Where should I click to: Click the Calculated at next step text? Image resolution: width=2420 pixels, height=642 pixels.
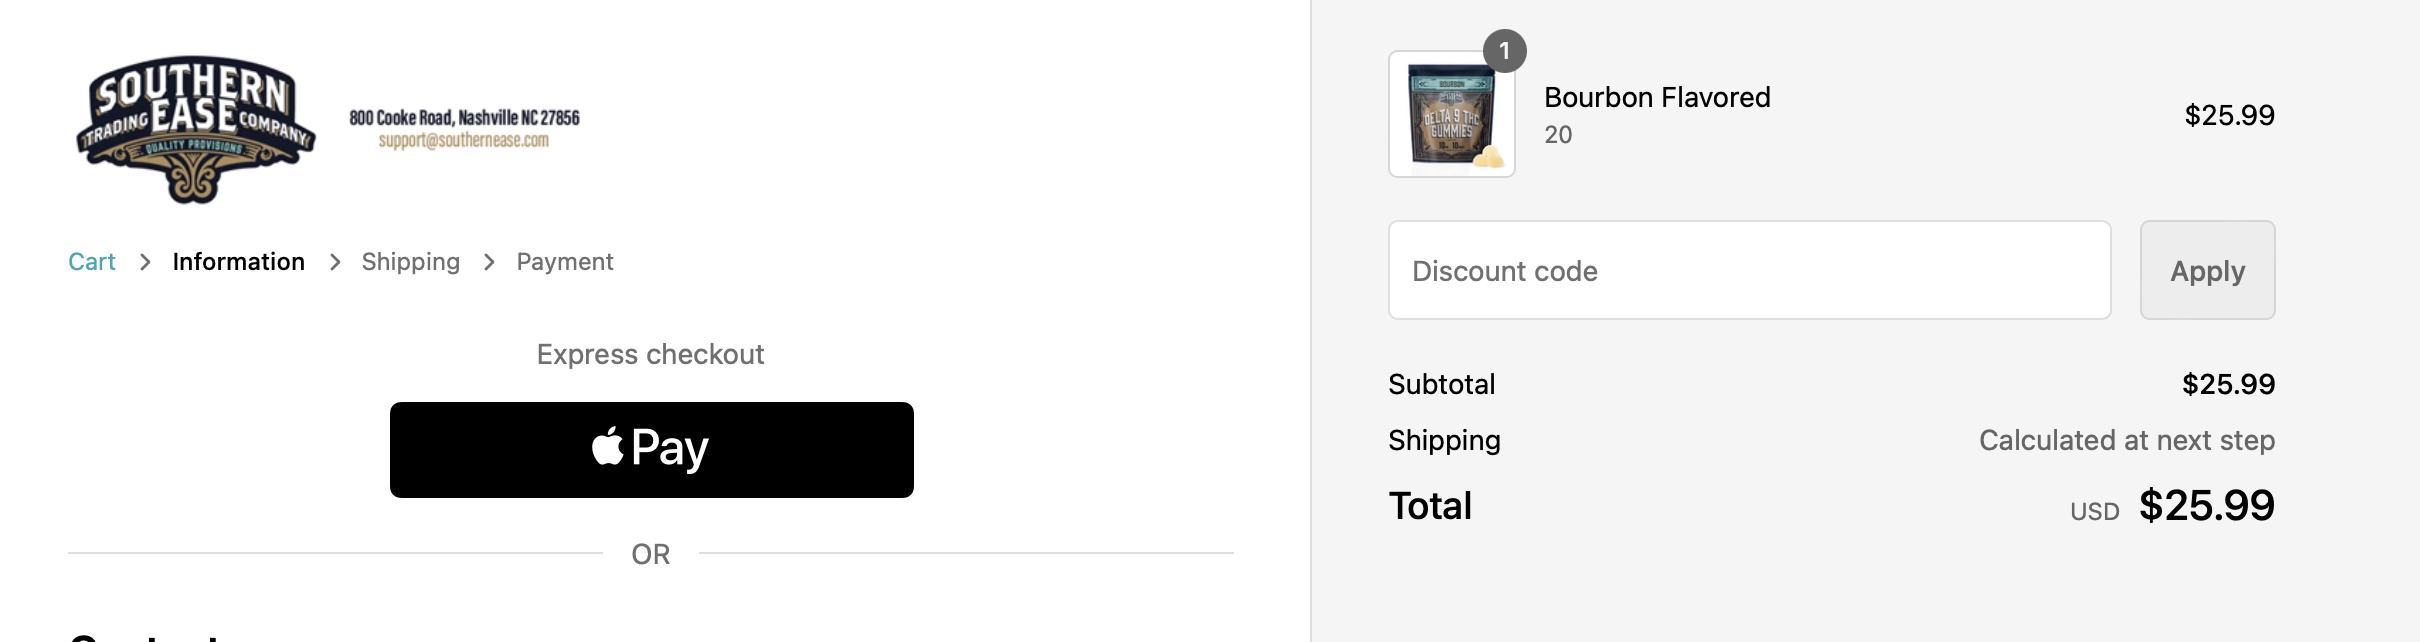[x=2126, y=441]
